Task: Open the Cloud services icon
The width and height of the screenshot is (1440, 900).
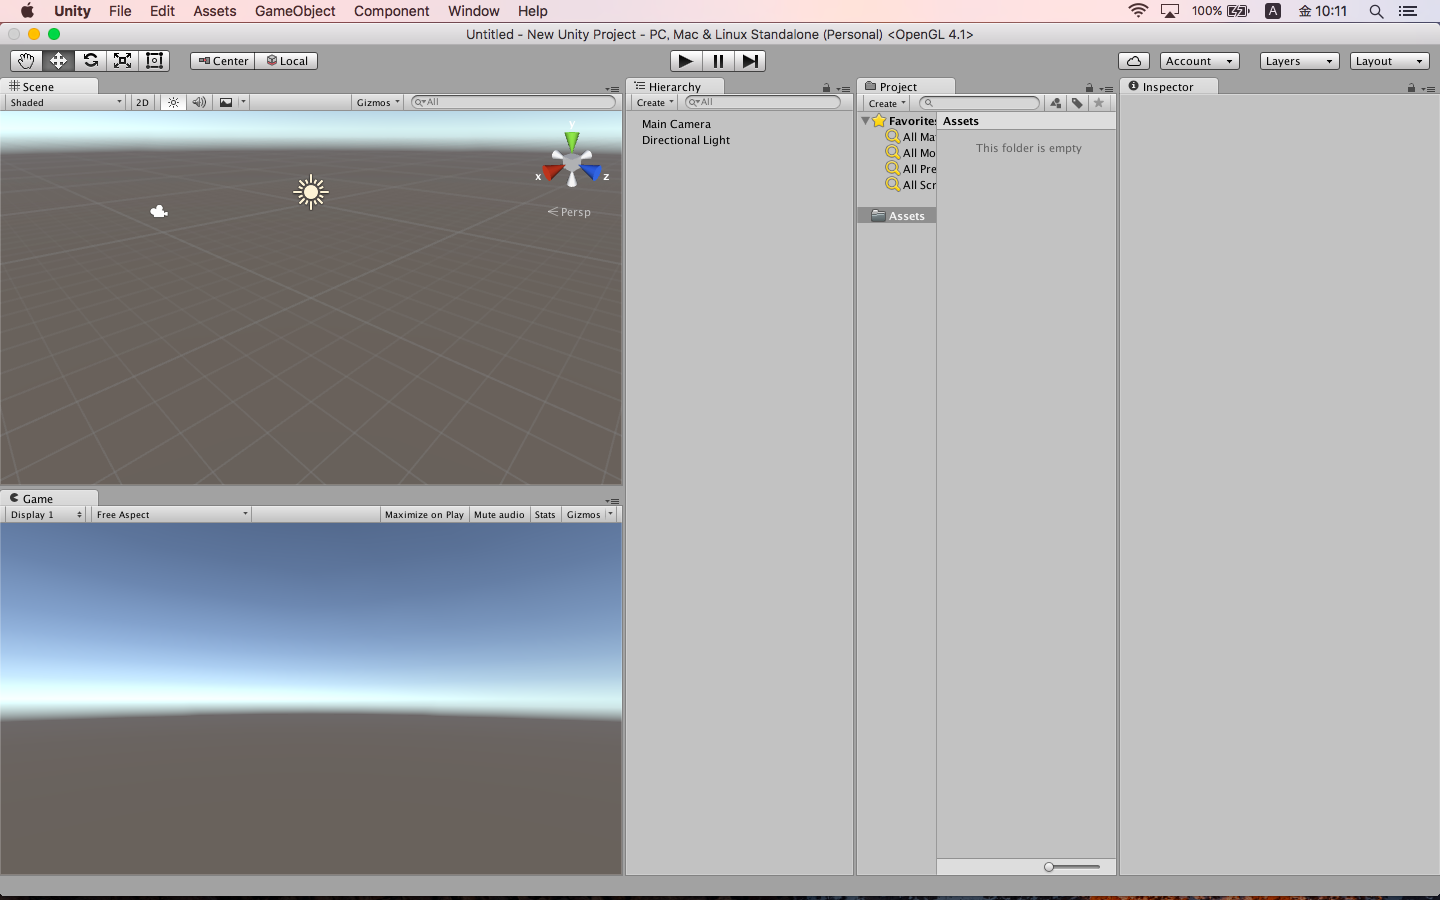Action: click(x=1133, y=61)
